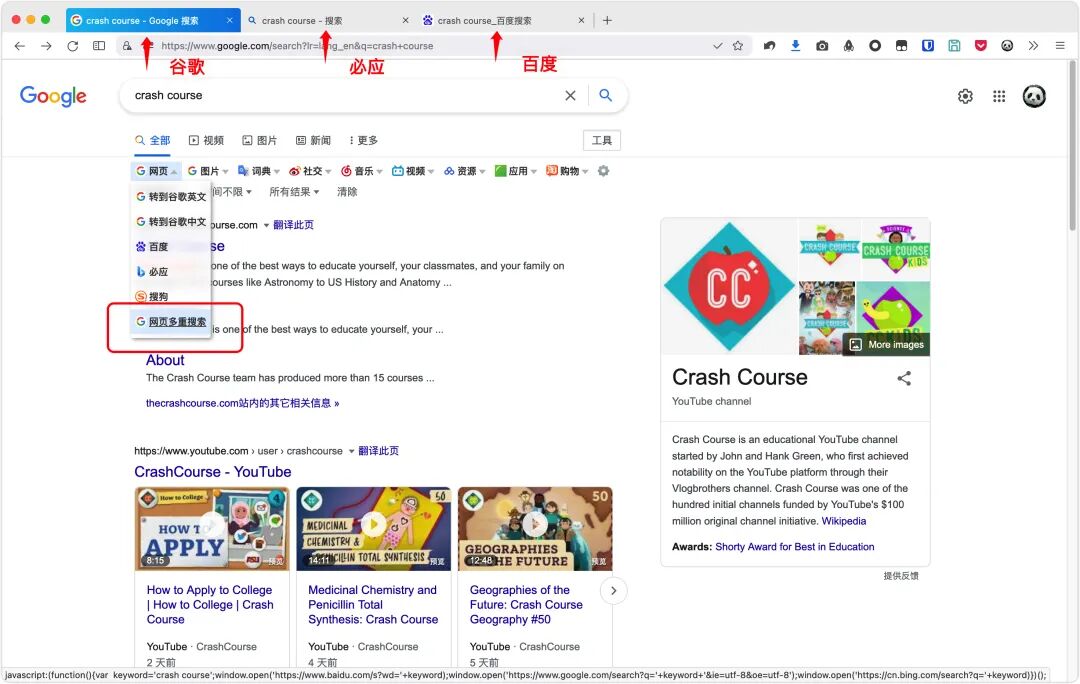1080x684 pixels.
Task: Switch to the crash course 百度搜索 tab
Action: pos(503,21)
